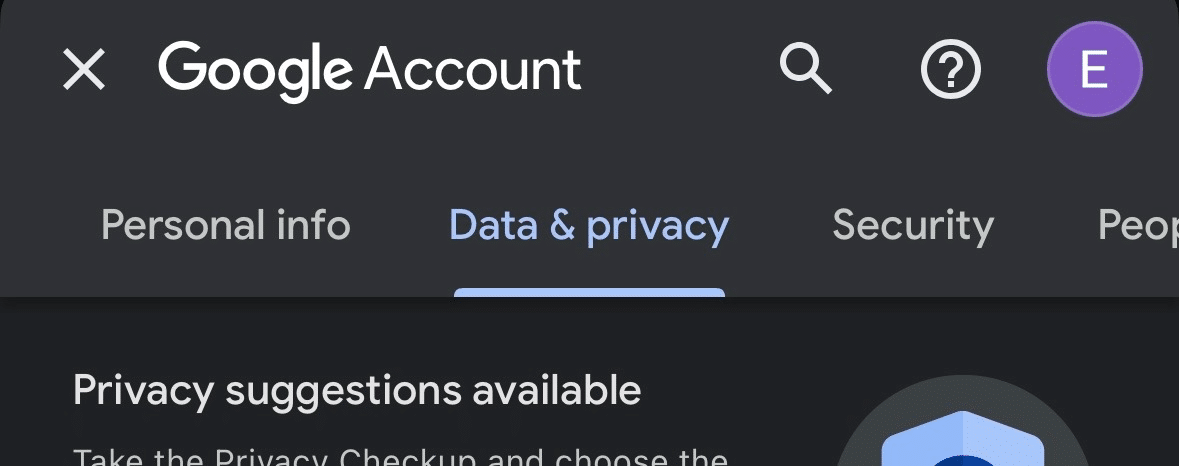1179x466 pixels.
Task: Tap the gray circle behind the shield
Action: 962,421
